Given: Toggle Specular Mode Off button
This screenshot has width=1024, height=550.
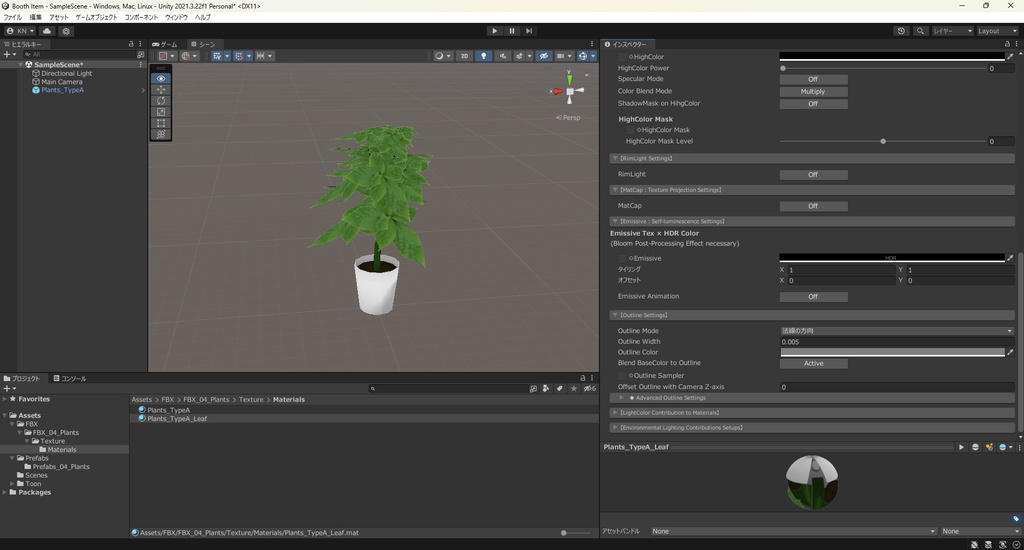Looking at the screenshot, I should click(813, 79).
